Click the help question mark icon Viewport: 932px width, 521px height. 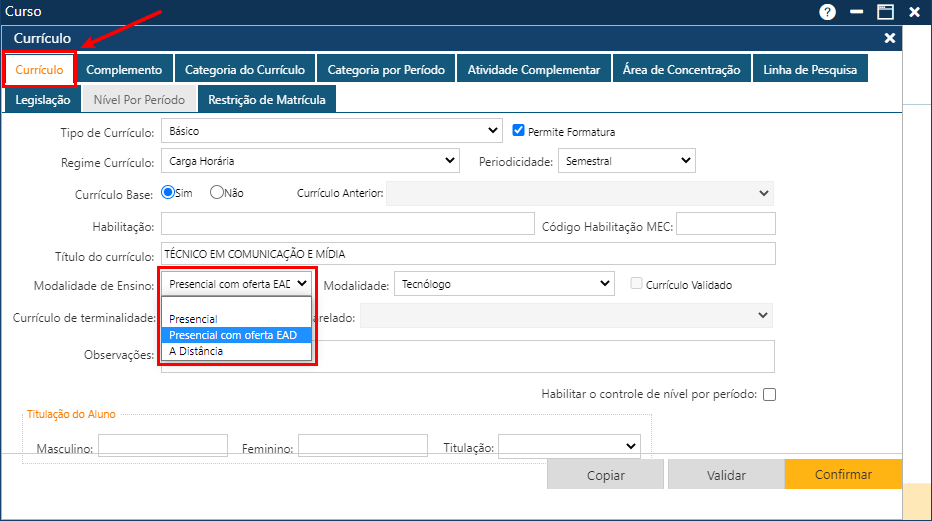tap(827, 12)
